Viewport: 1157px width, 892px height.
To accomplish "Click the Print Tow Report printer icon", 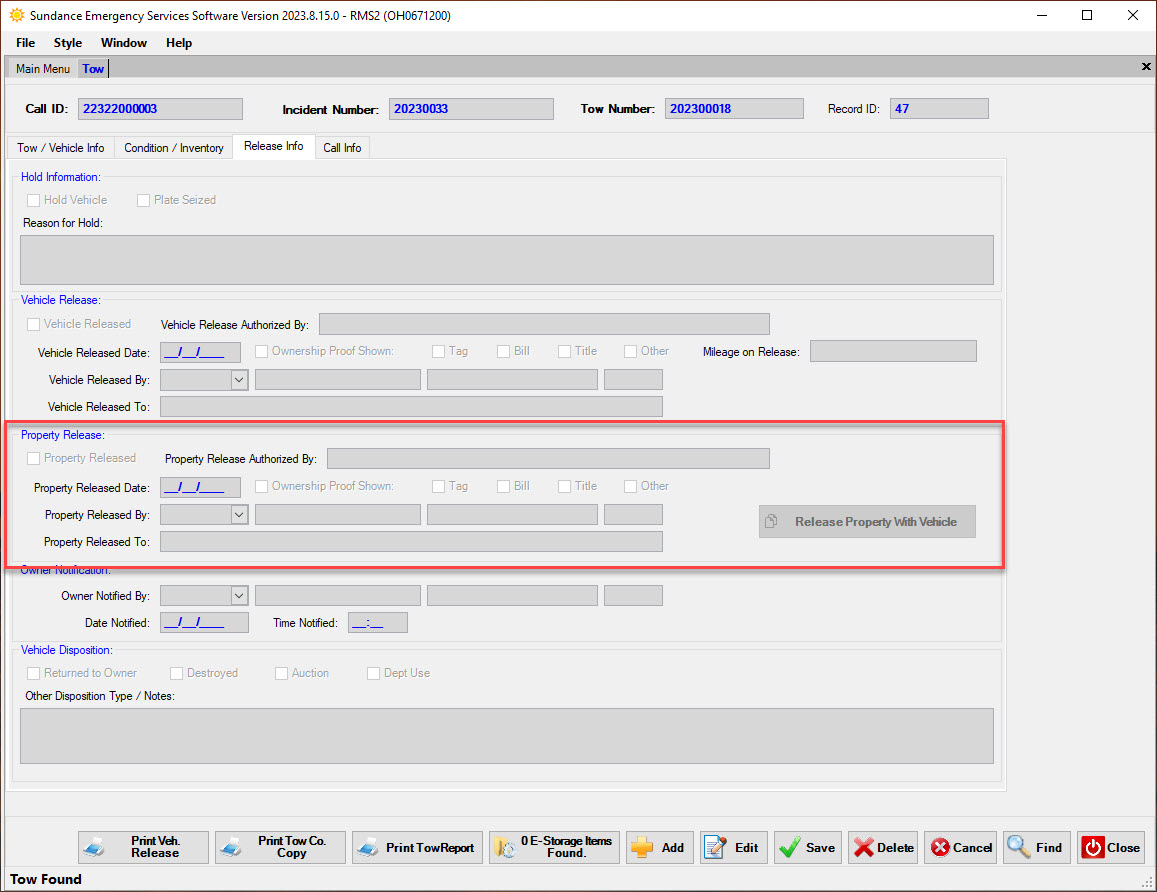I will pyautogui.click(x=368, y=847).
